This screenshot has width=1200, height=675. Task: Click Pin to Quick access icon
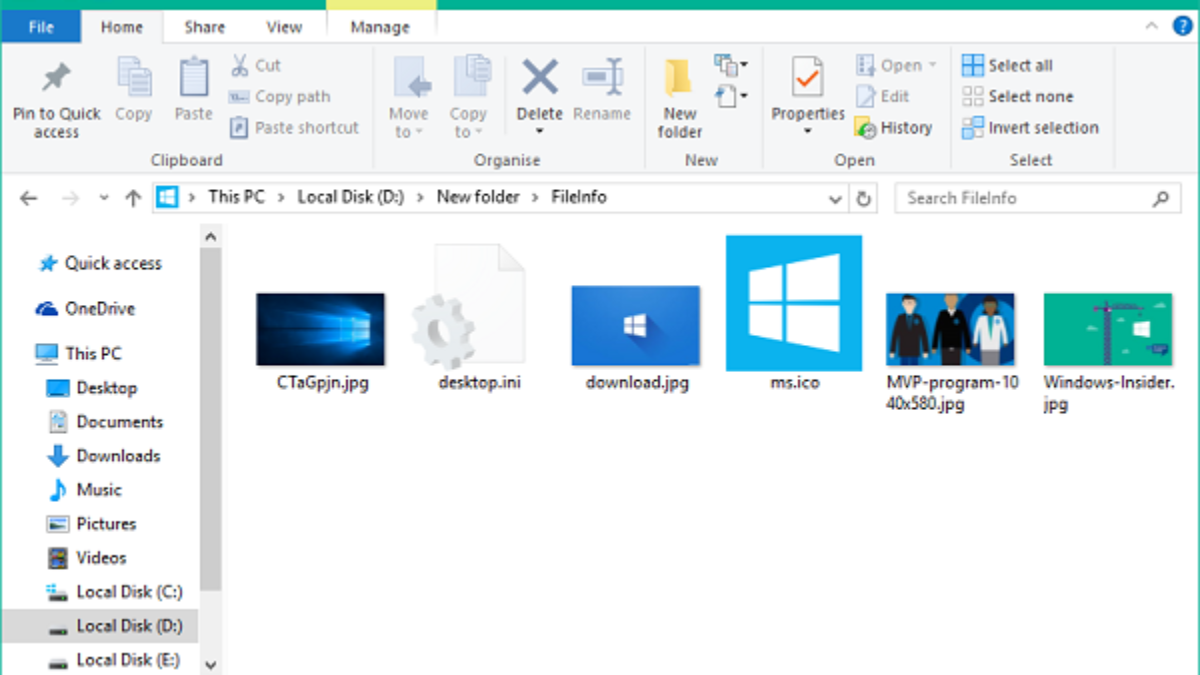(55, 78)
